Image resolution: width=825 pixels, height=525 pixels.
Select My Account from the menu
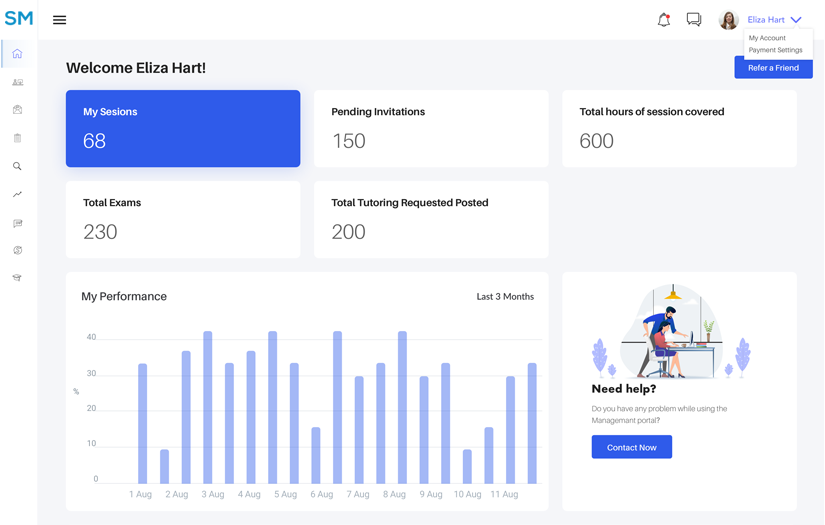(767, 38)
